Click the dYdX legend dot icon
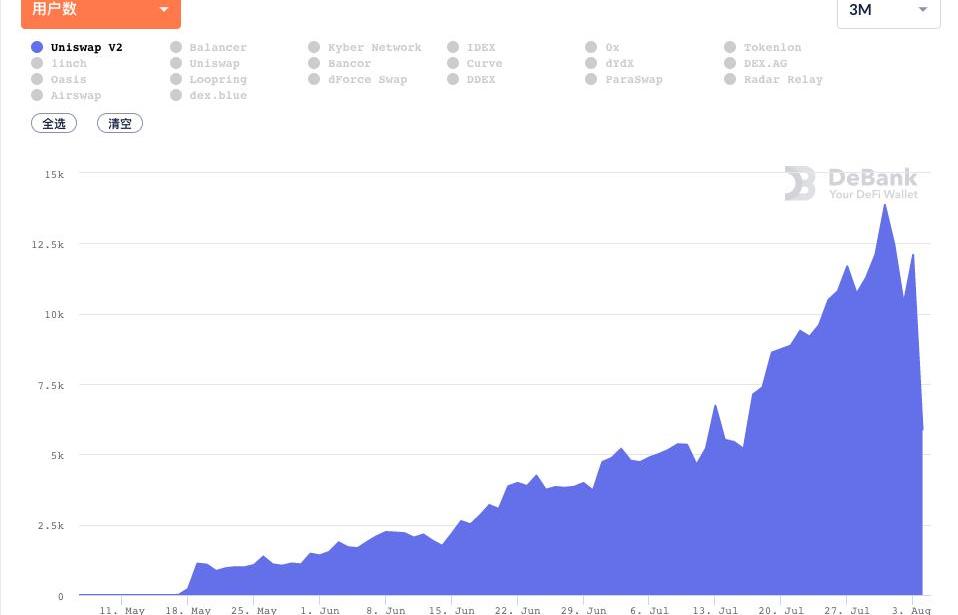 click(592, 63)
